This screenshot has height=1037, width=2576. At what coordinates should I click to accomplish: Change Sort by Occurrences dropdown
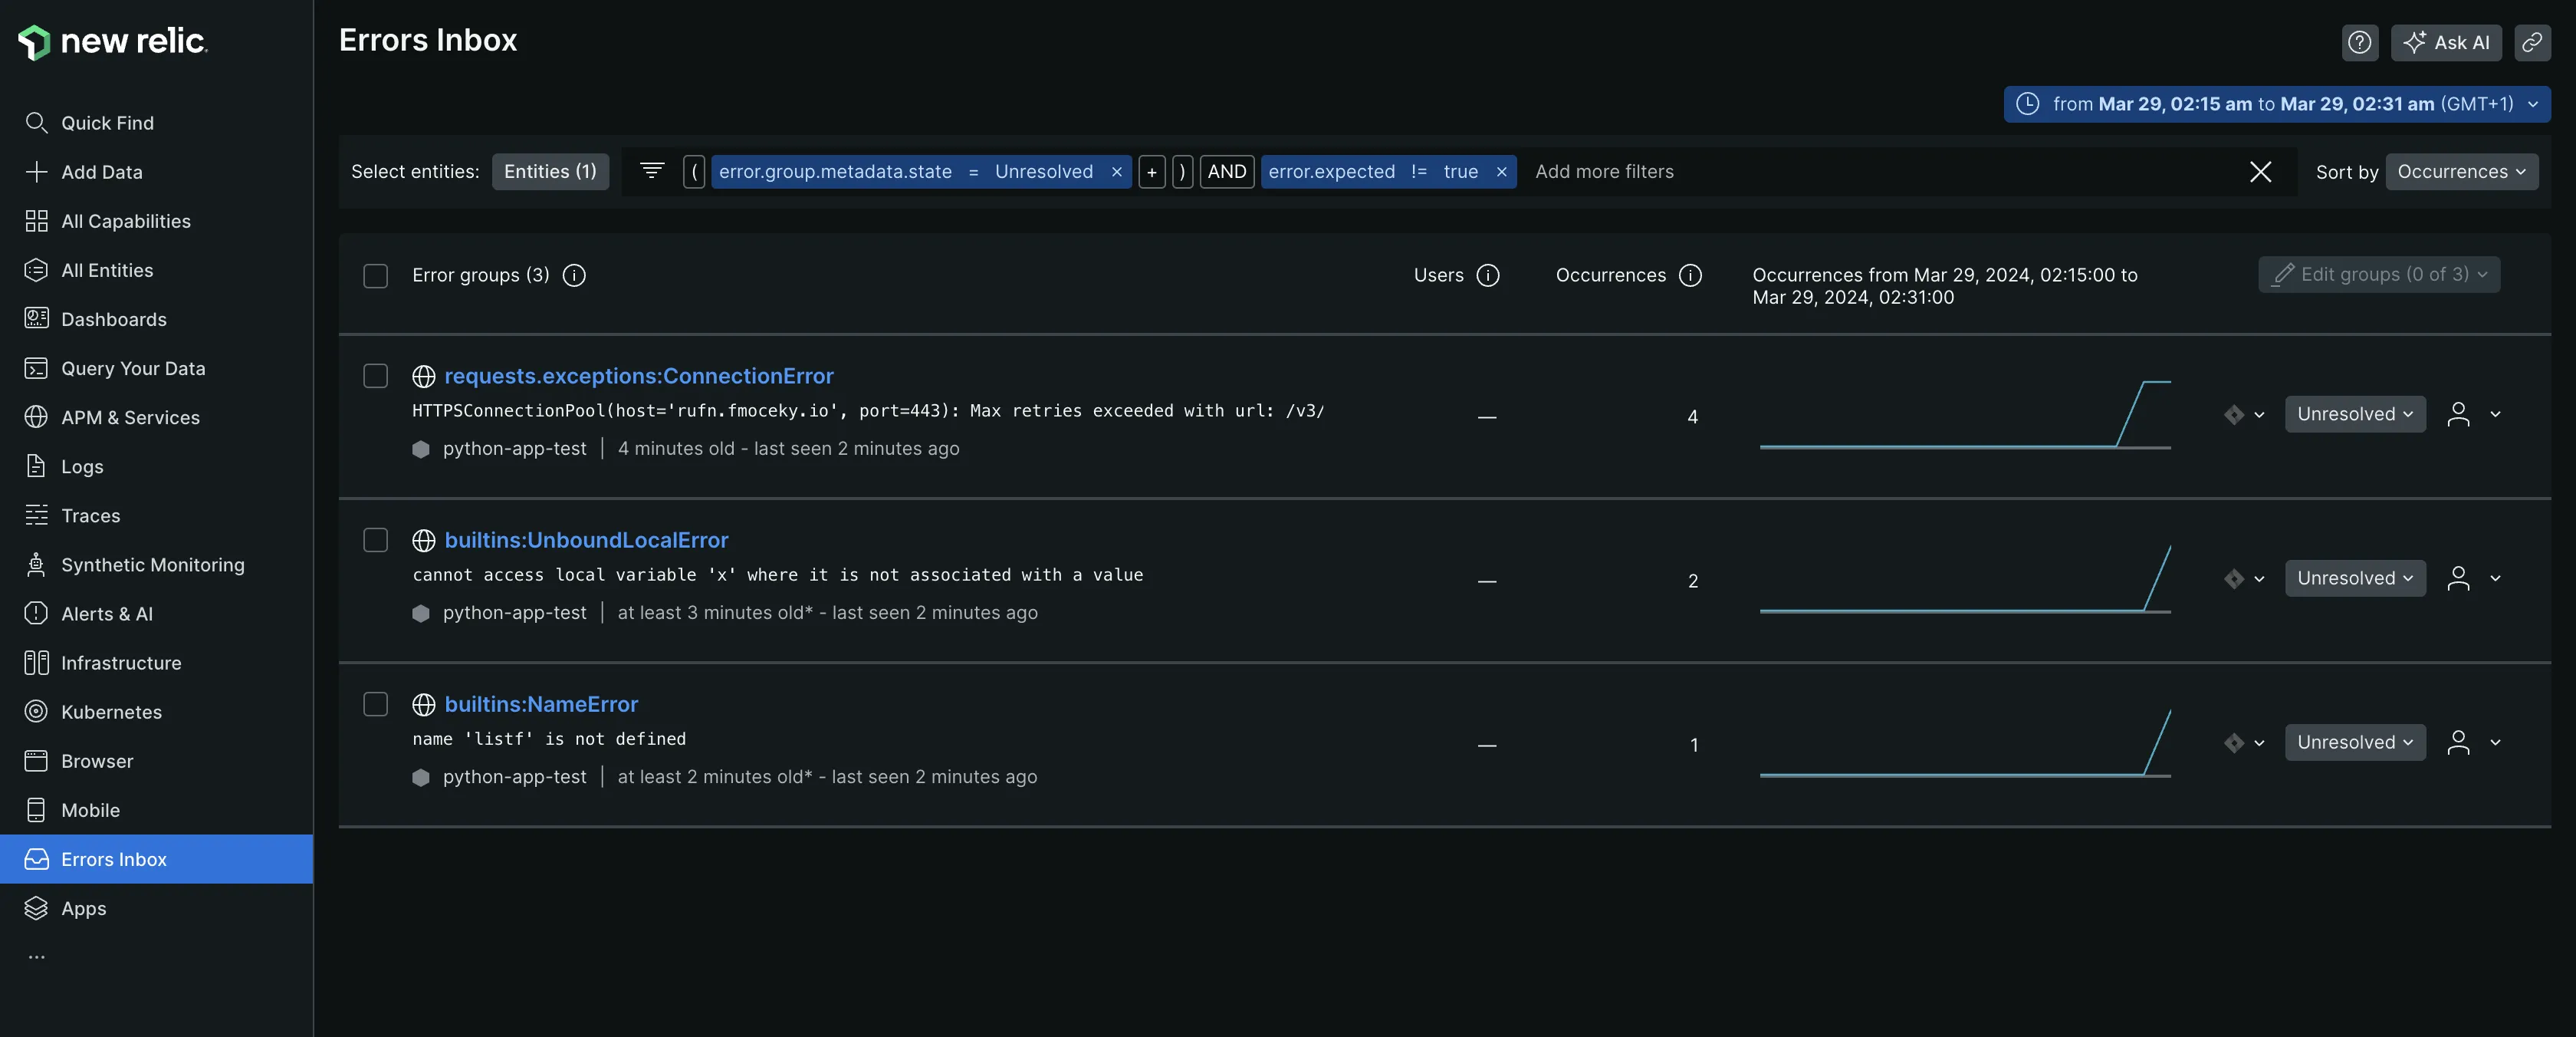coord(2462,171)
